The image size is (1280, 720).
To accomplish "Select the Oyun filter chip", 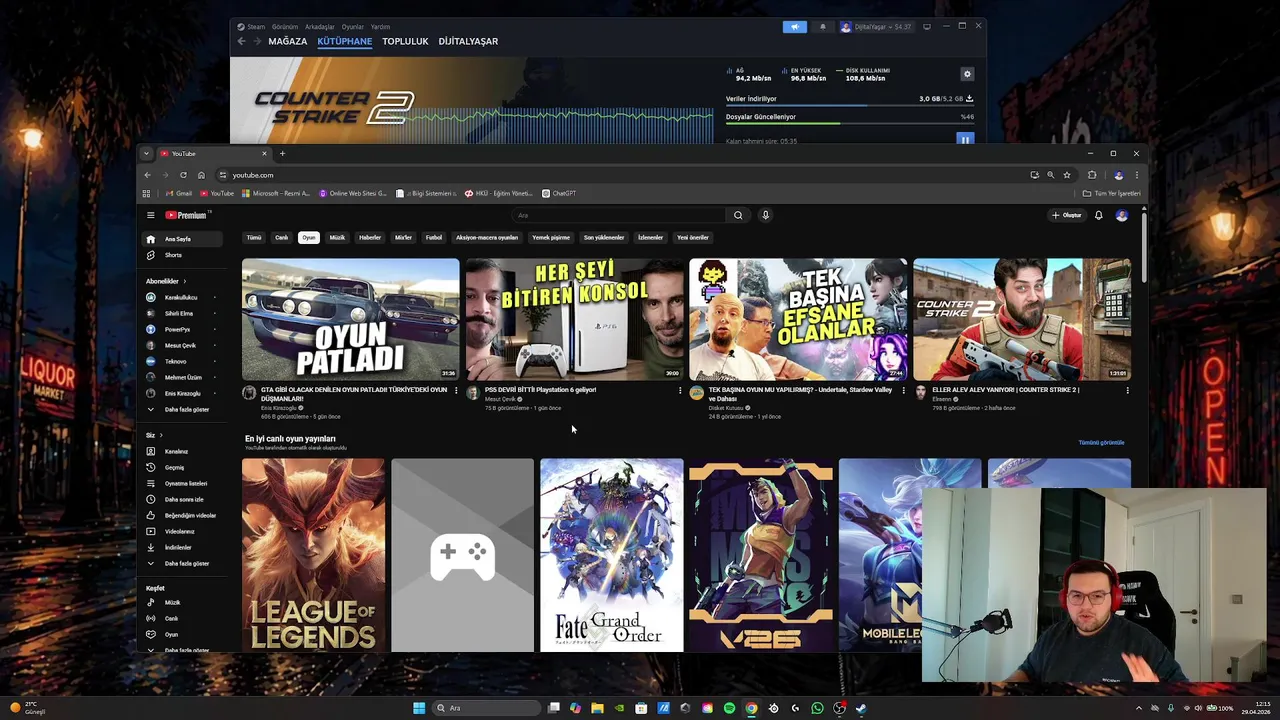I will (x=309, y=238).
